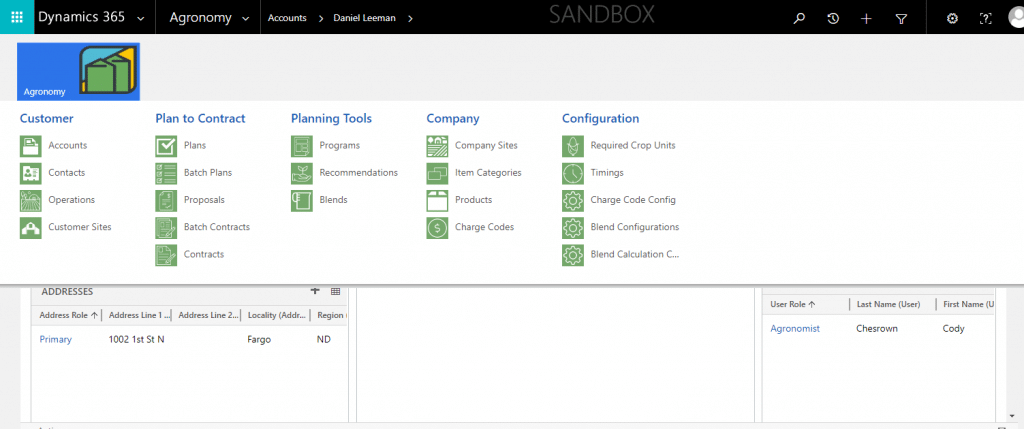This screenshot has width=1024, height=429.
Task: Sort by Address Role column header
Action: 68,315
